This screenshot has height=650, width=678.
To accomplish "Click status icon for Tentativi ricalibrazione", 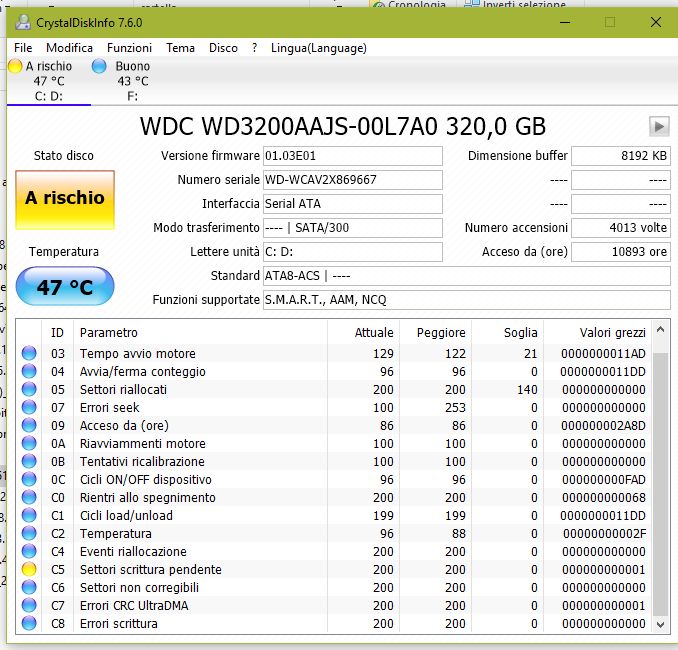I will click(x=29, y=461).
